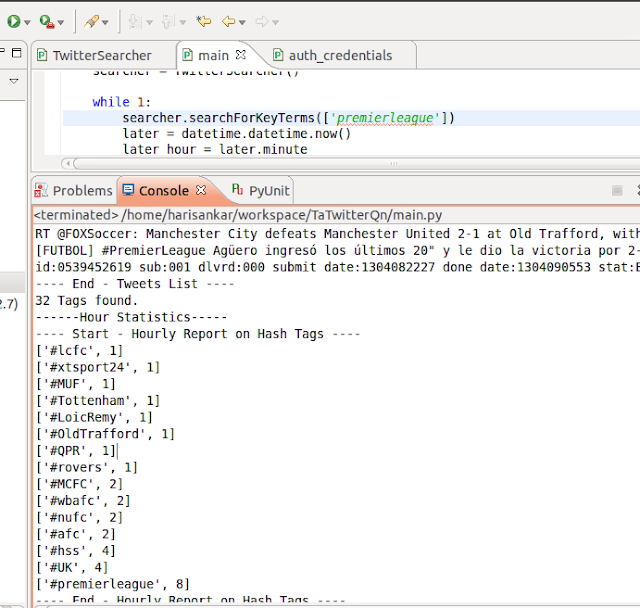Click the Last Edit Location icon

203,21
